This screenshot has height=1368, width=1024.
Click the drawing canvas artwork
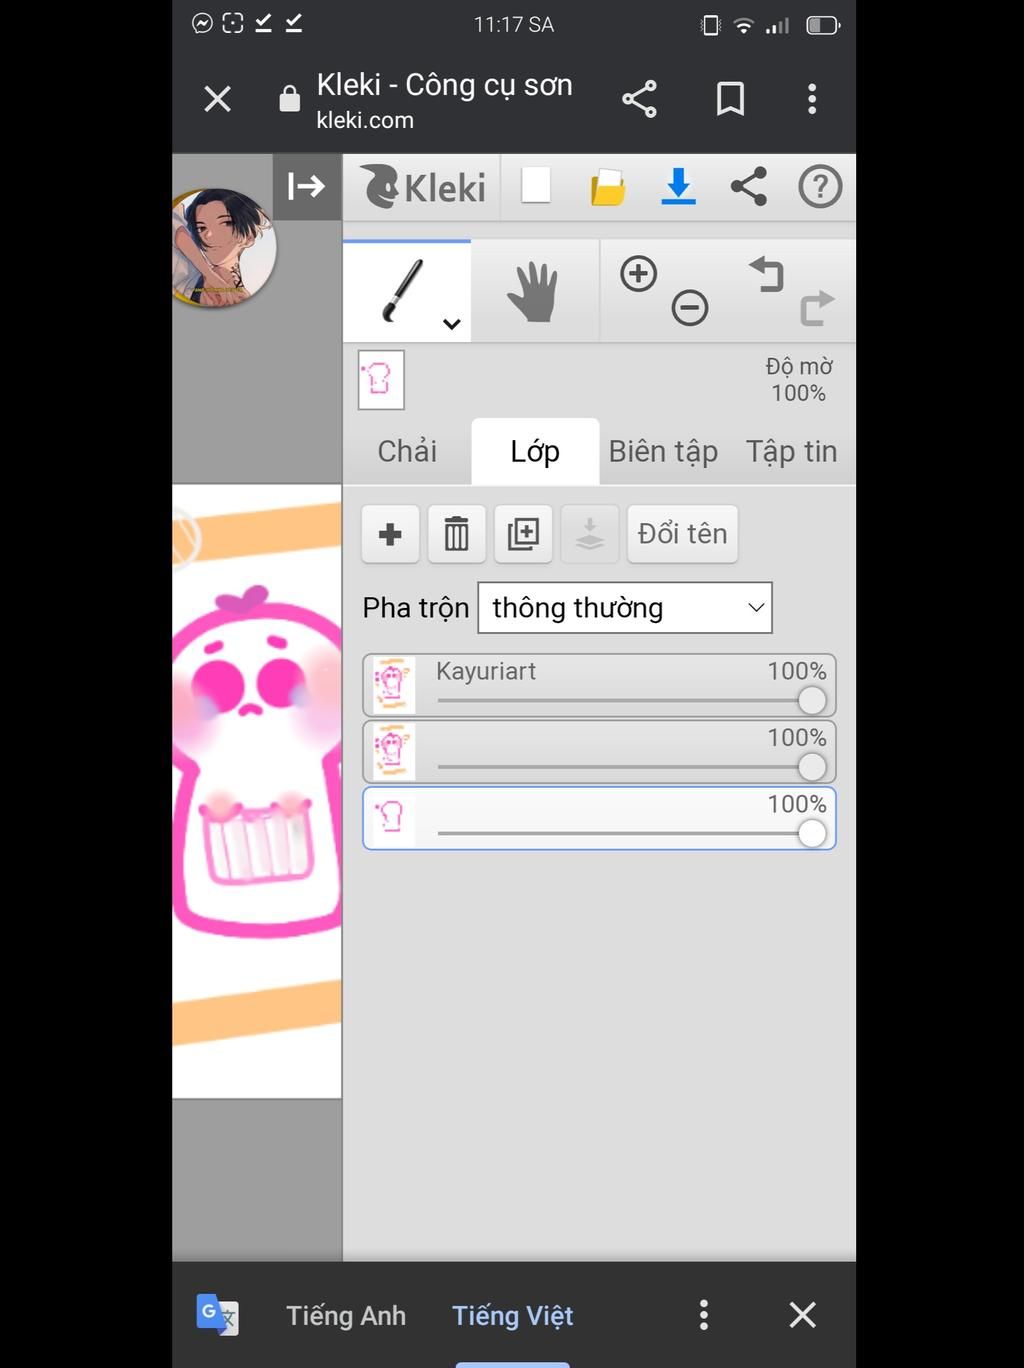(257, 790)
